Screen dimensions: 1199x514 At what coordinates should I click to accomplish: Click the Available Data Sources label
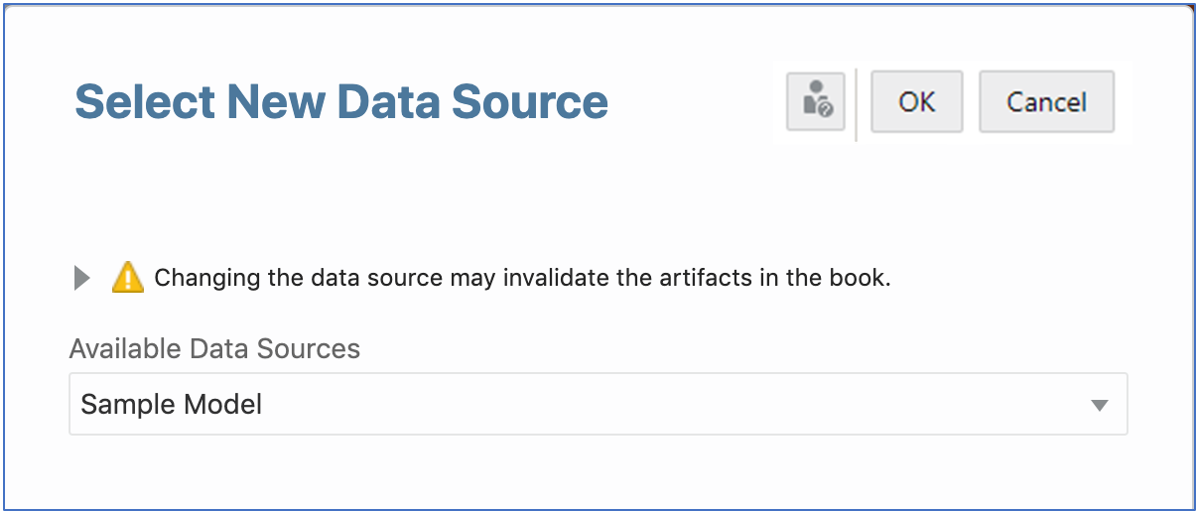coord(214,348)
